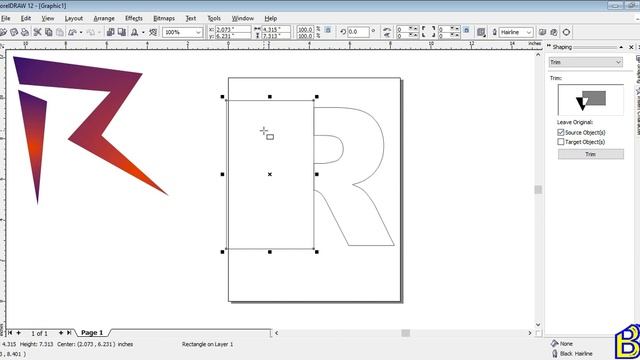Viewport: 640px width, 360px height.
Task: Toggle round corners together lock
Action: coord(466,30)
